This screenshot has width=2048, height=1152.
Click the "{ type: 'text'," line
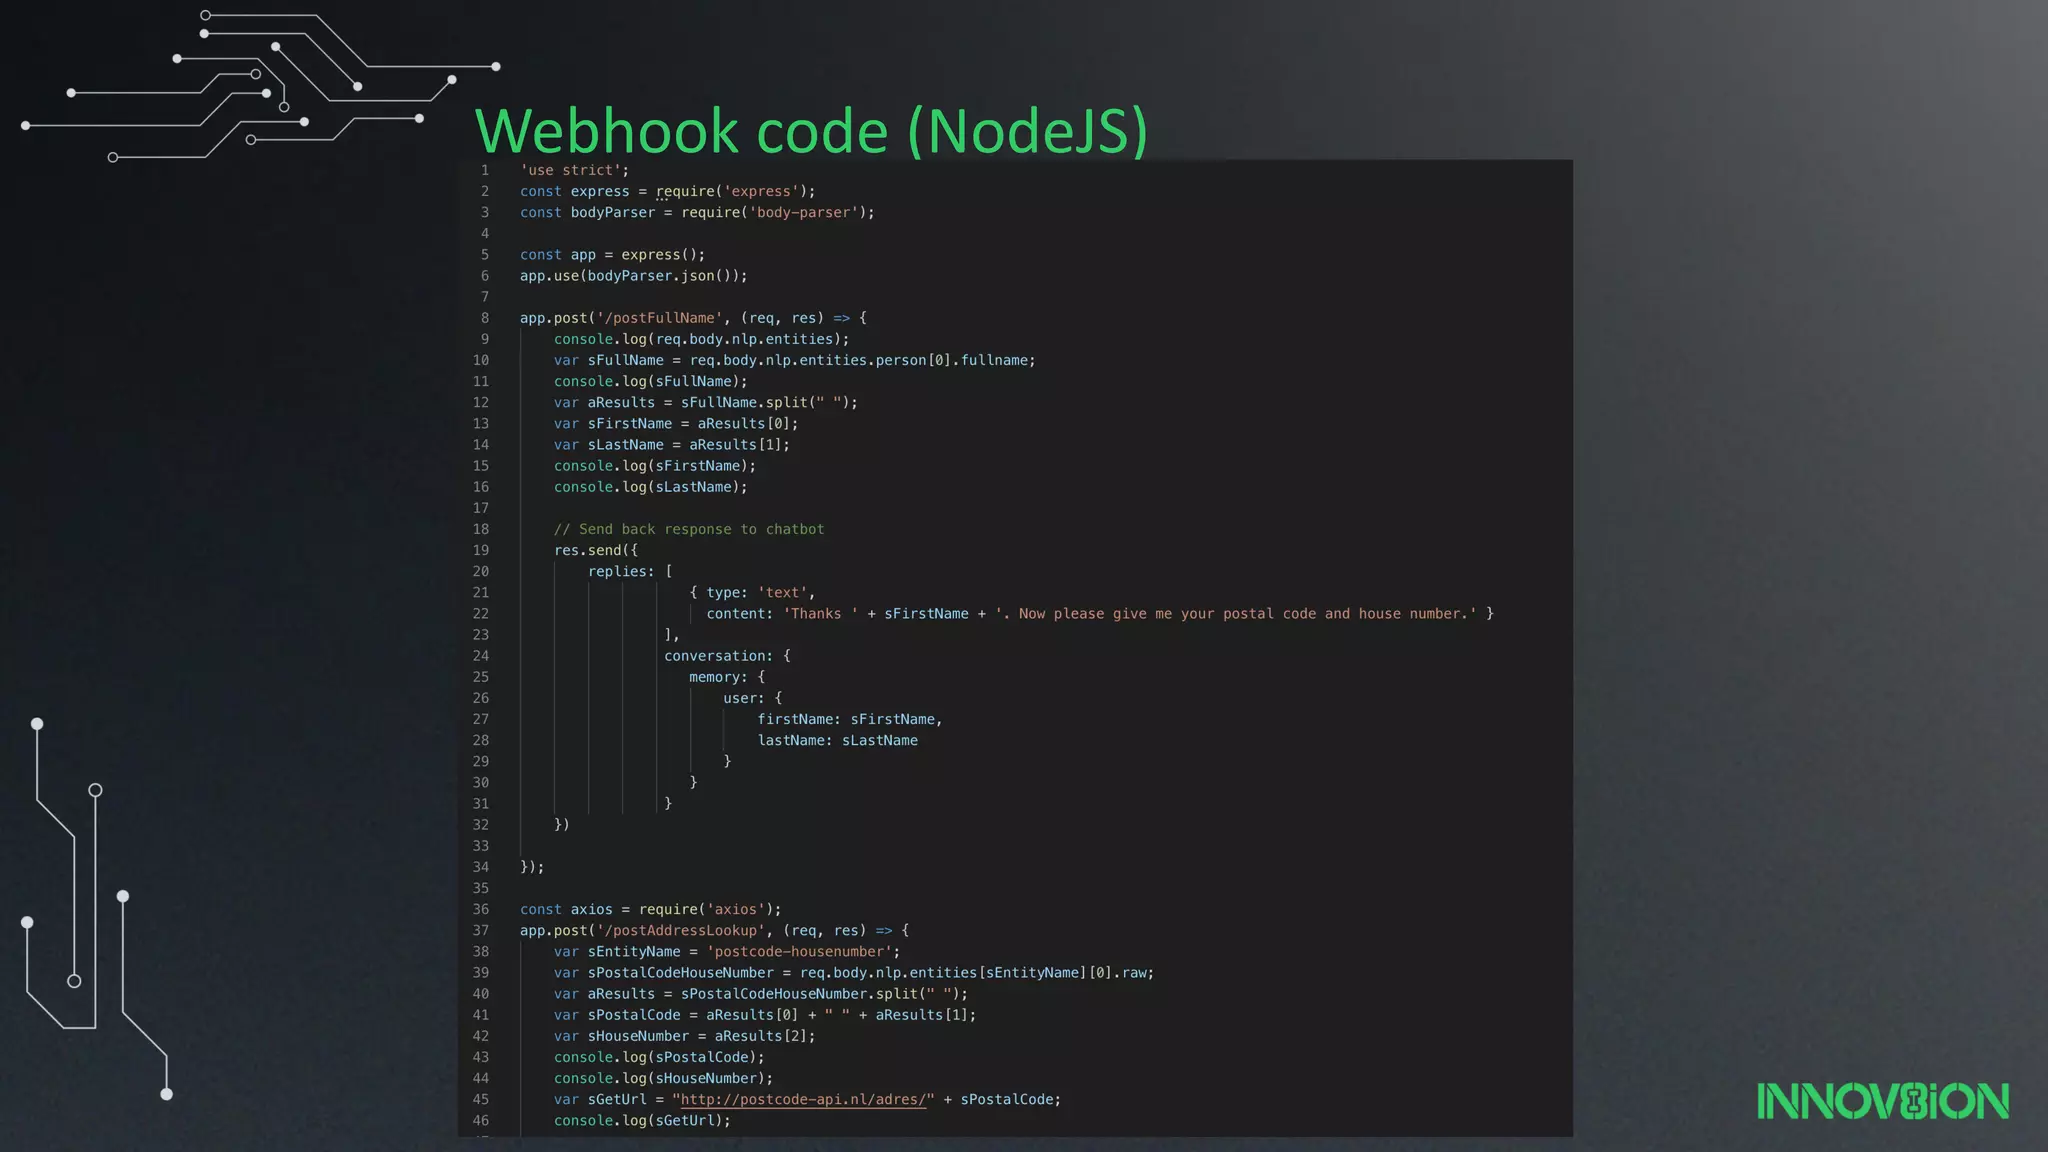pyautogui.click(x=752, y=592)
